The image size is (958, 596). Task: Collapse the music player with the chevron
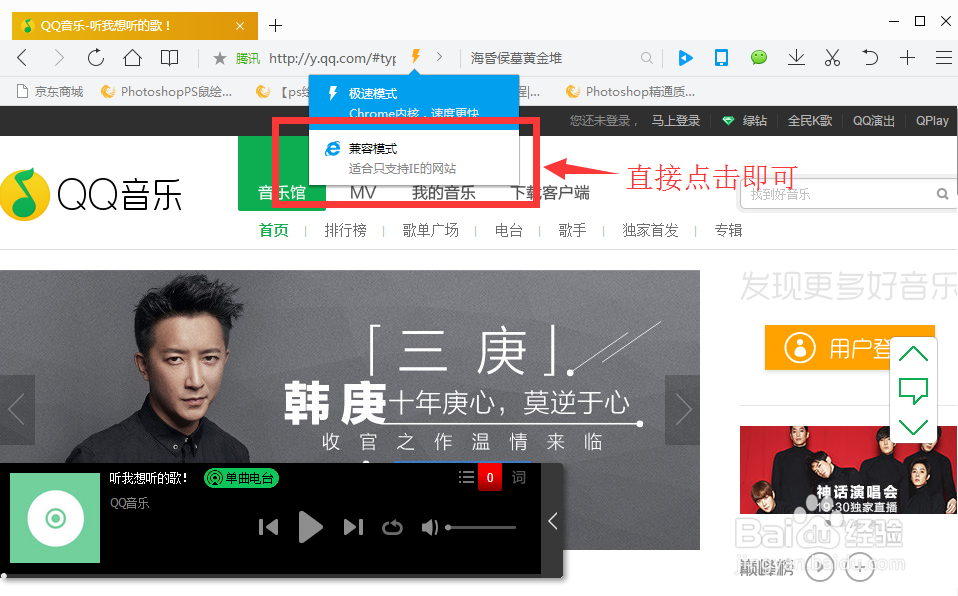[552, 520]
